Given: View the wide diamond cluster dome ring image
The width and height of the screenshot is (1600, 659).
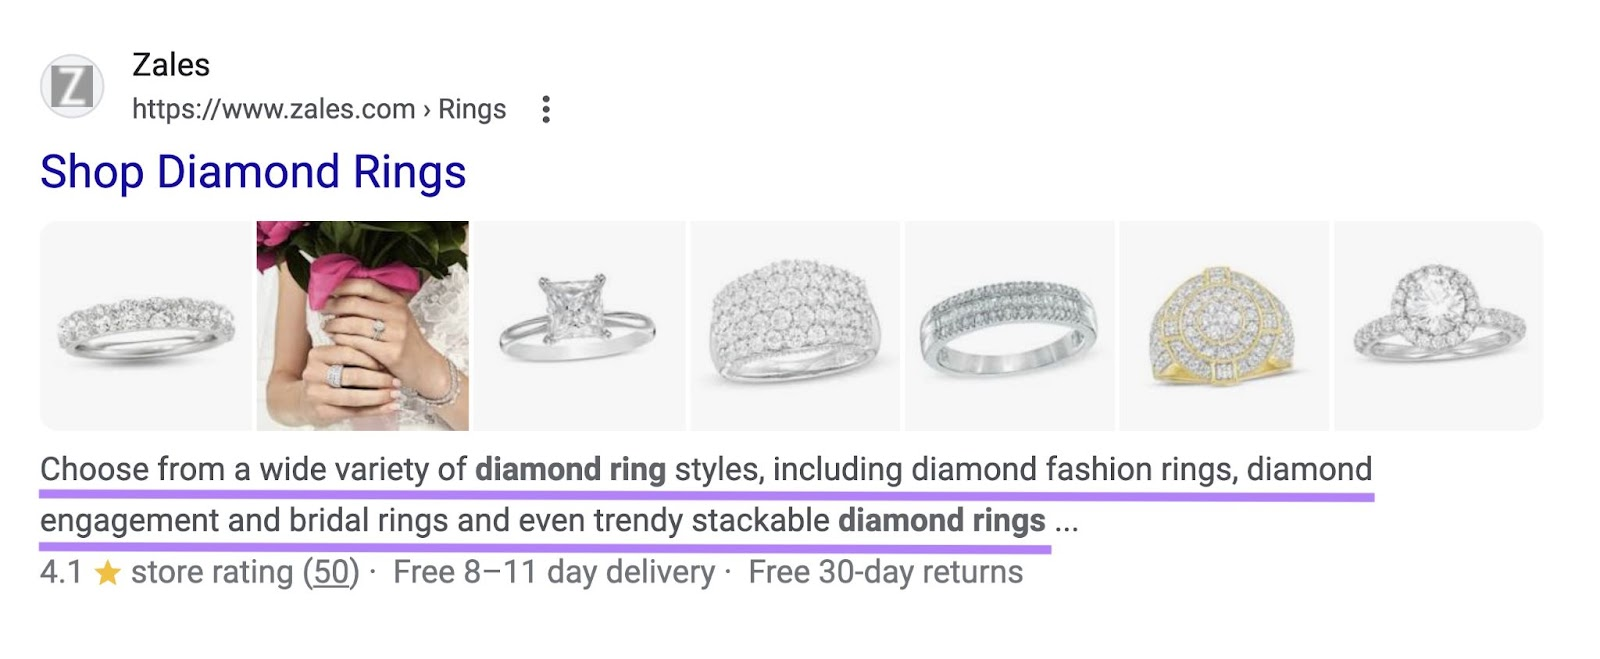Looking at the screenshot, I should (795, 326).
